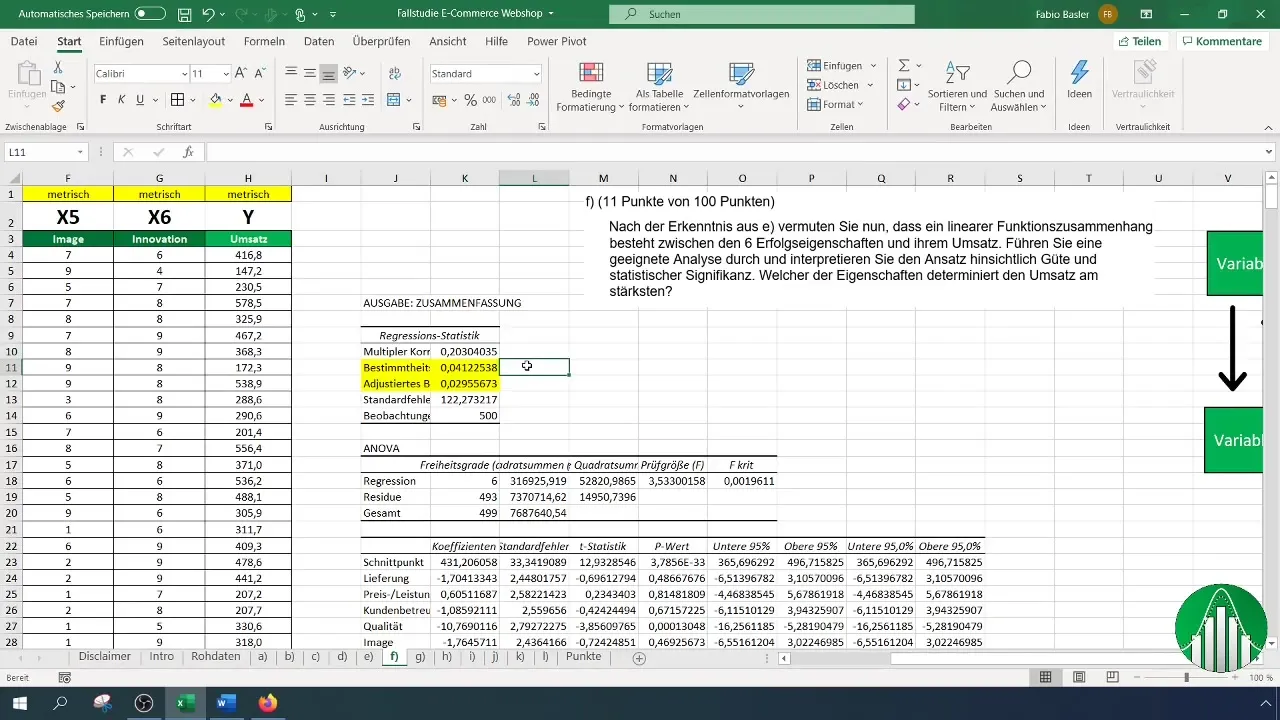Screen dimensions: 1280x720
Task: Align text left
Action: pos(291,100)
